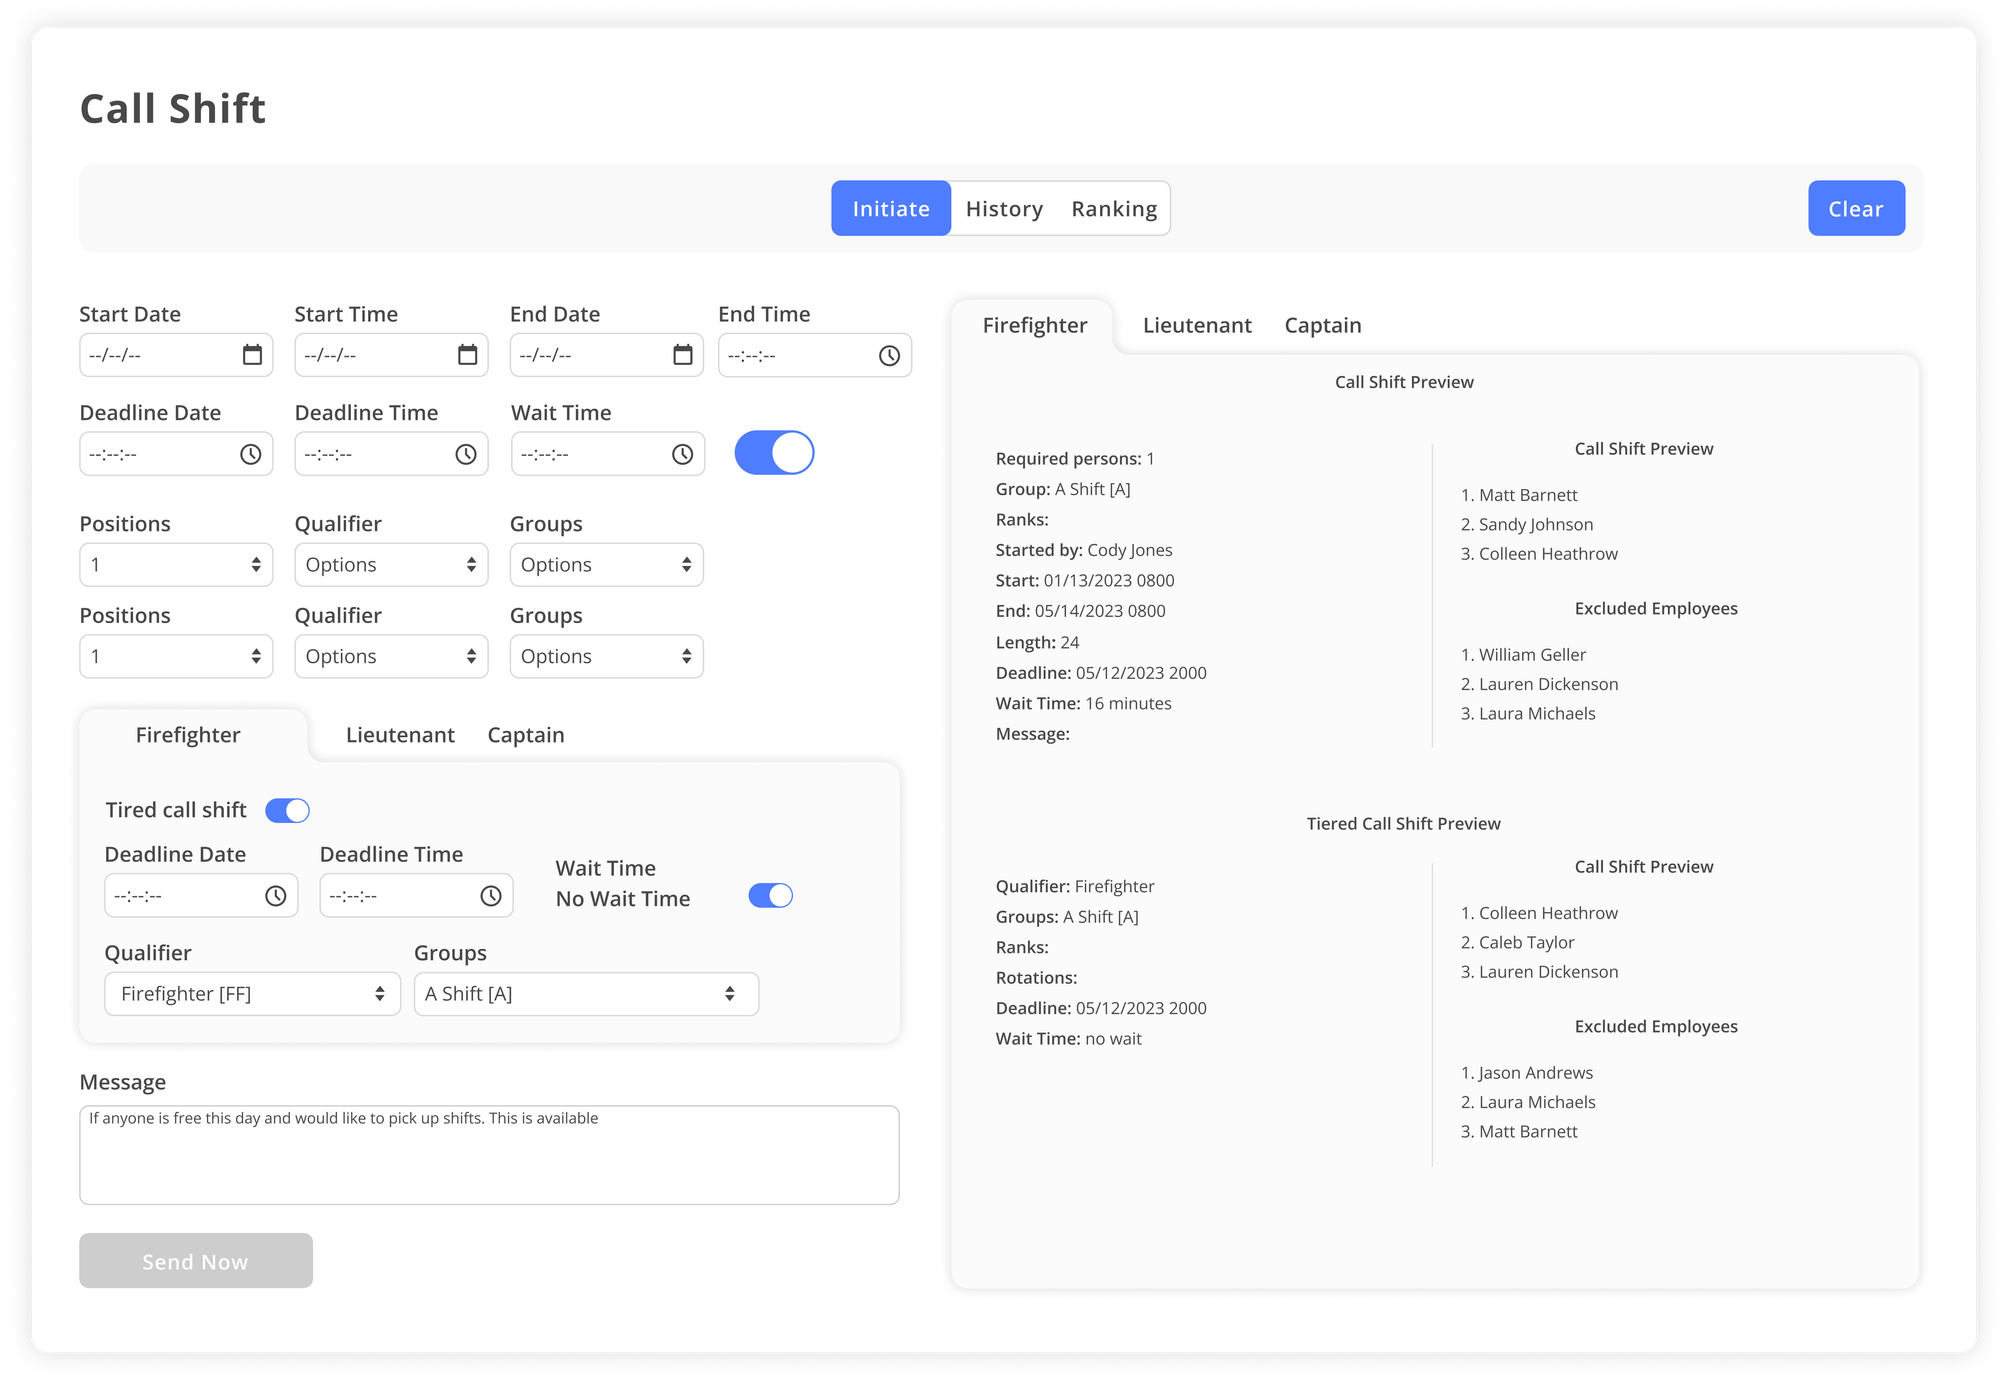The image size is (2000, 1380).
Task: Open the Firefighter section Deadline Time clock picker
Action: [491, 895]
